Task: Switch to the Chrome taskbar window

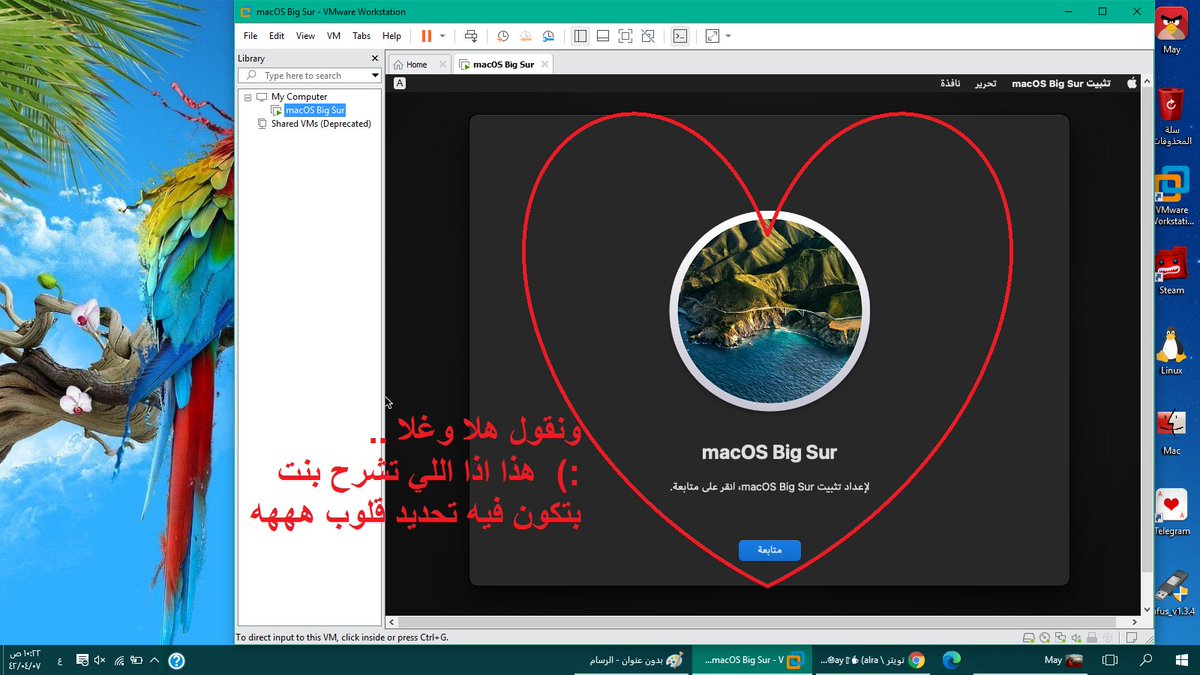Action: tap(874, 660)
